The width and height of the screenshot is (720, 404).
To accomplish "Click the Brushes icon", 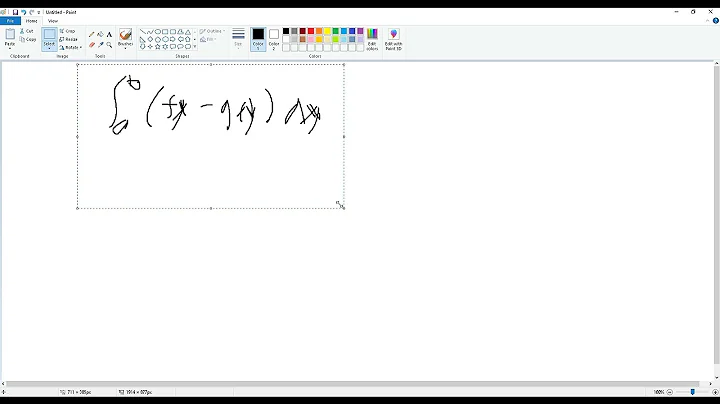I will (125, 35).
